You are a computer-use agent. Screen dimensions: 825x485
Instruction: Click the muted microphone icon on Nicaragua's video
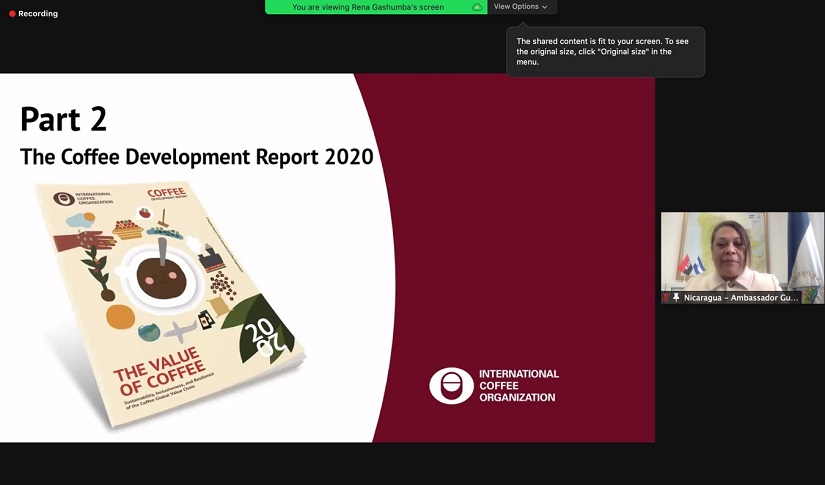[x=666, y=298]
